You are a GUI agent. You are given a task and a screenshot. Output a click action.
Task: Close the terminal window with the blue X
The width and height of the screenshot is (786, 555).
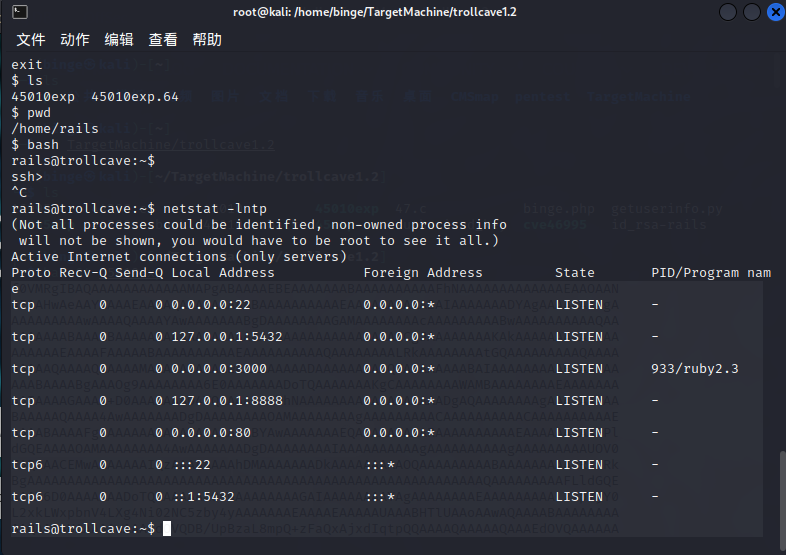[x=775, y=12]
